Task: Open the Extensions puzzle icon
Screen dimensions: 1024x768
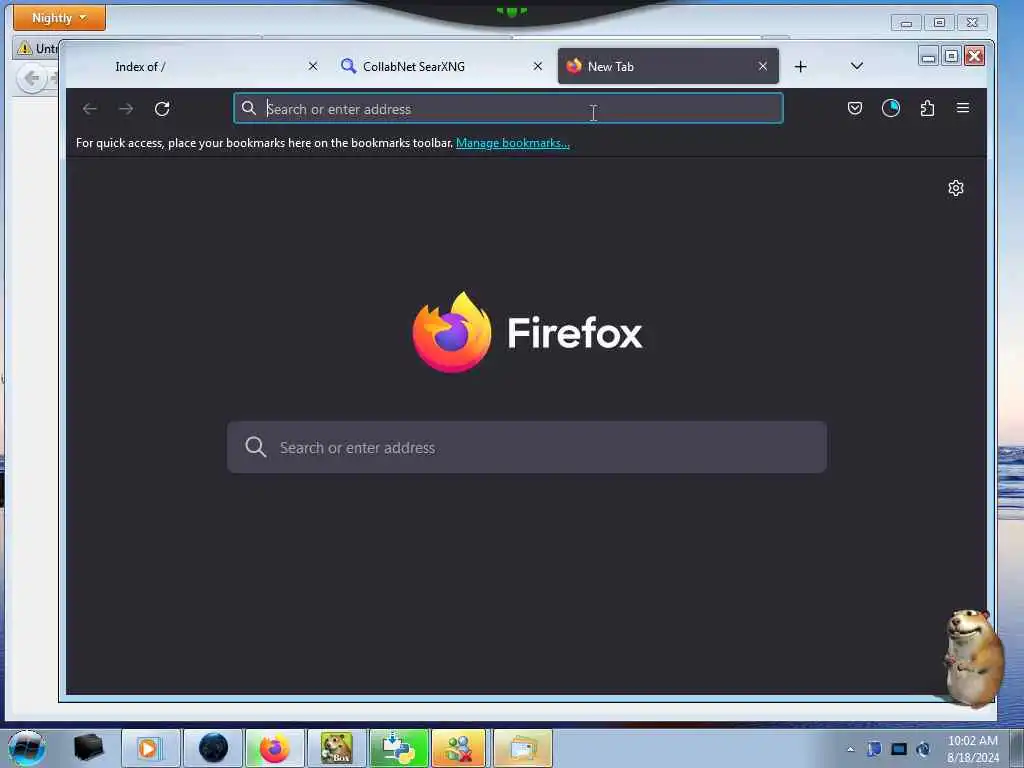Action: point(927,108)
